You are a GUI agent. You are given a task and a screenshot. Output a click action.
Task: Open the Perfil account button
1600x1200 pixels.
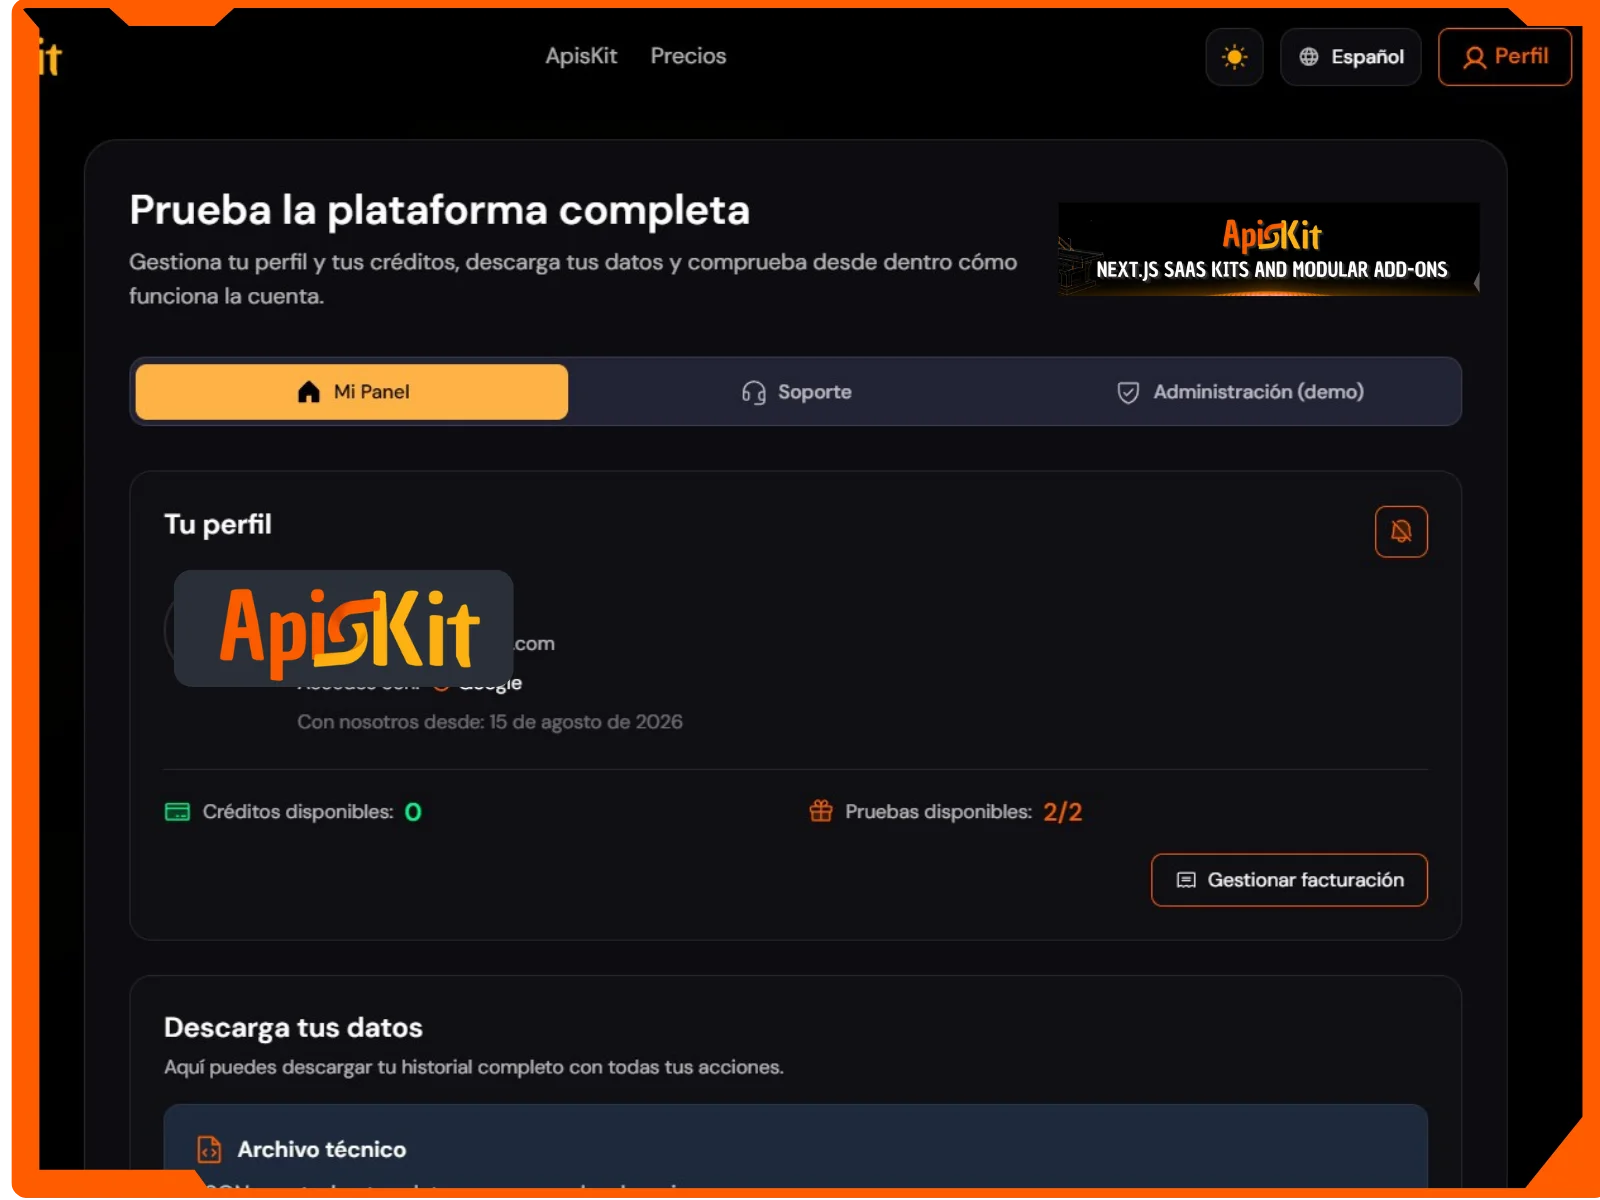(1504, 57)
